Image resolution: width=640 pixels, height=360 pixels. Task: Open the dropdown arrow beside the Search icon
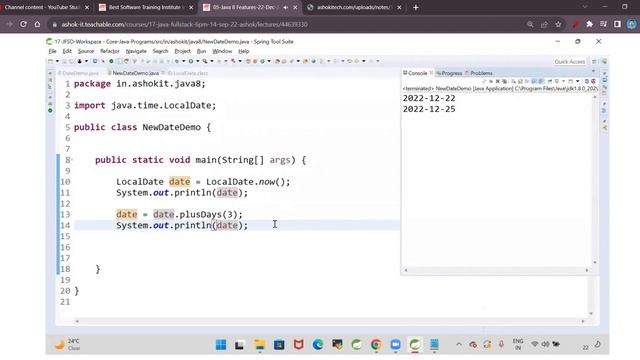(298, 61)
